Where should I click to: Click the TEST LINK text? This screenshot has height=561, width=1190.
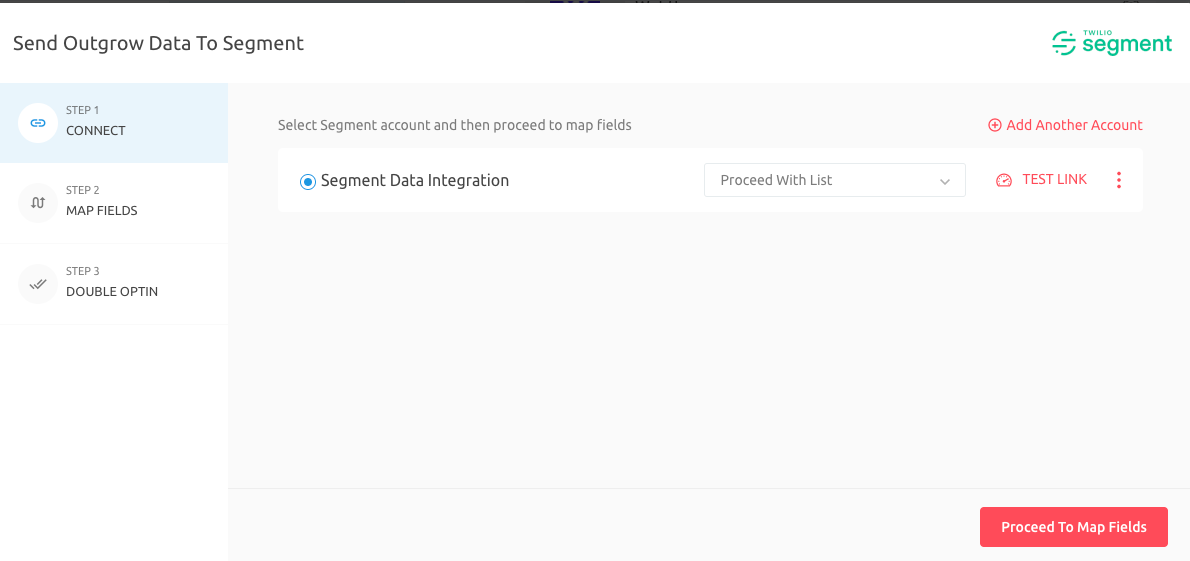(1054, 179)
